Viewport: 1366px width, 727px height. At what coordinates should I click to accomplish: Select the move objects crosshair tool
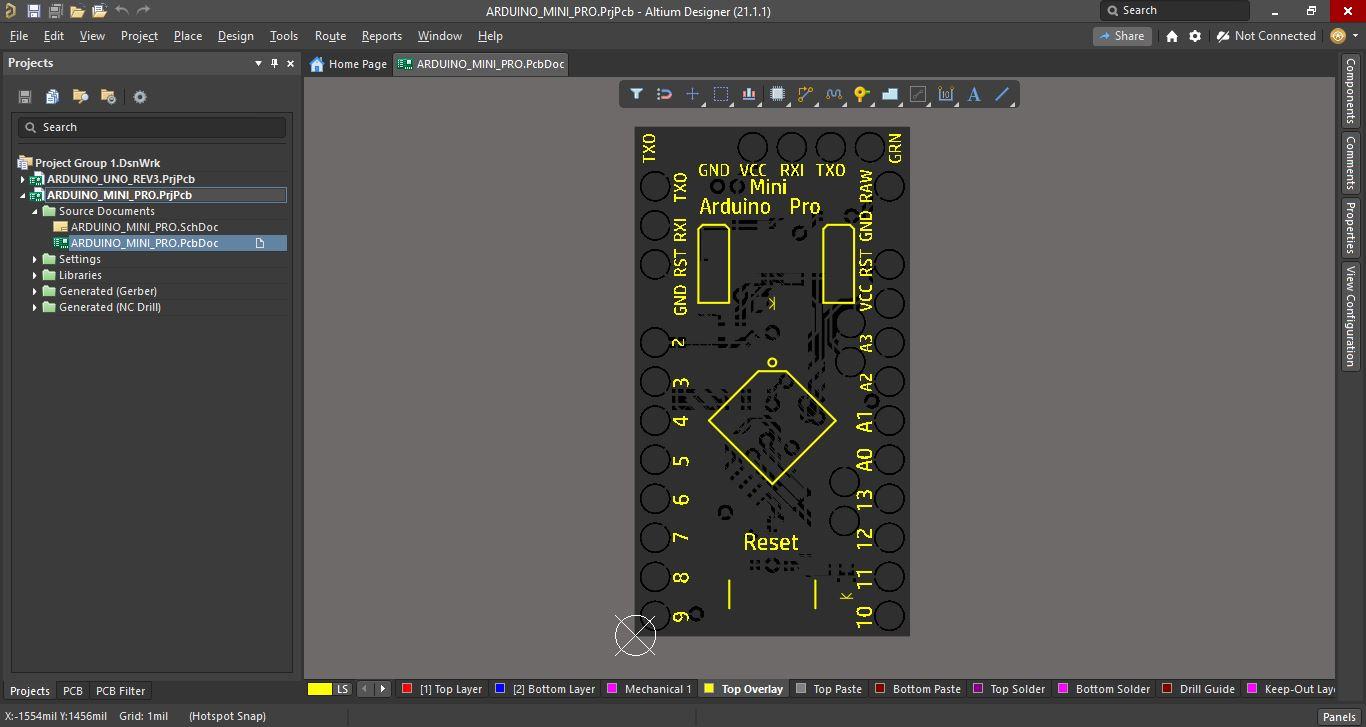tap(692, 94)
